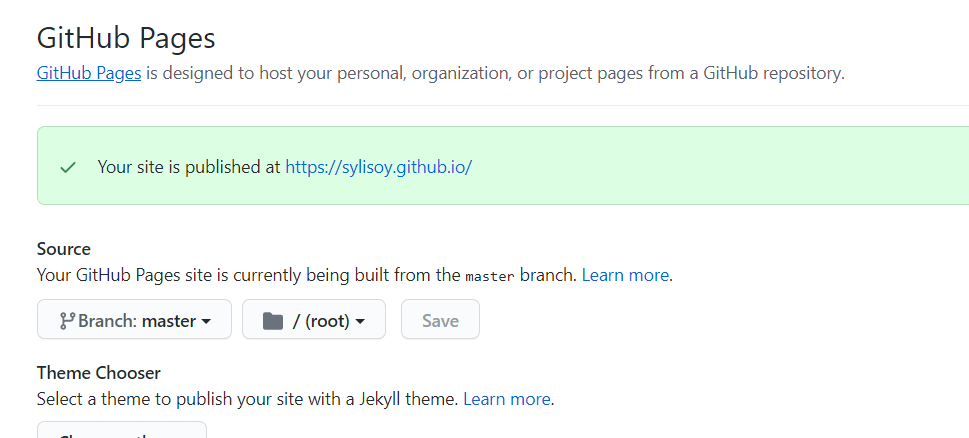Visit the published site sylisoy.github.io link
Image resolution: width=969 pixels, height=438 pixels.
[x=378, y=167]
